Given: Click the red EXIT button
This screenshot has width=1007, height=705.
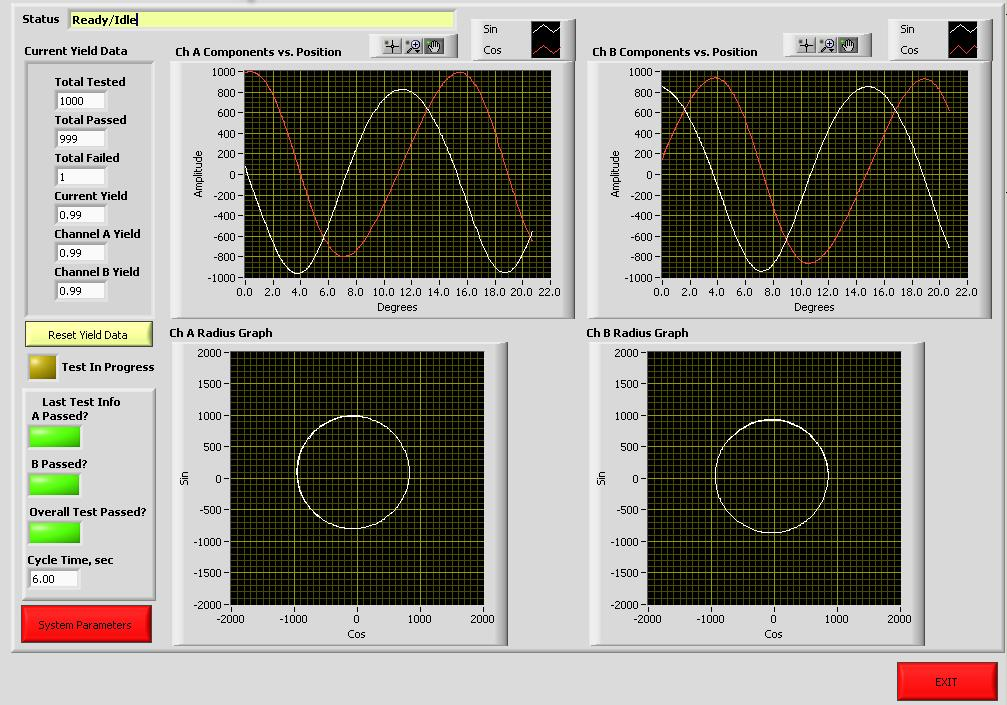Looking at the screenshot, I should 947,682.
